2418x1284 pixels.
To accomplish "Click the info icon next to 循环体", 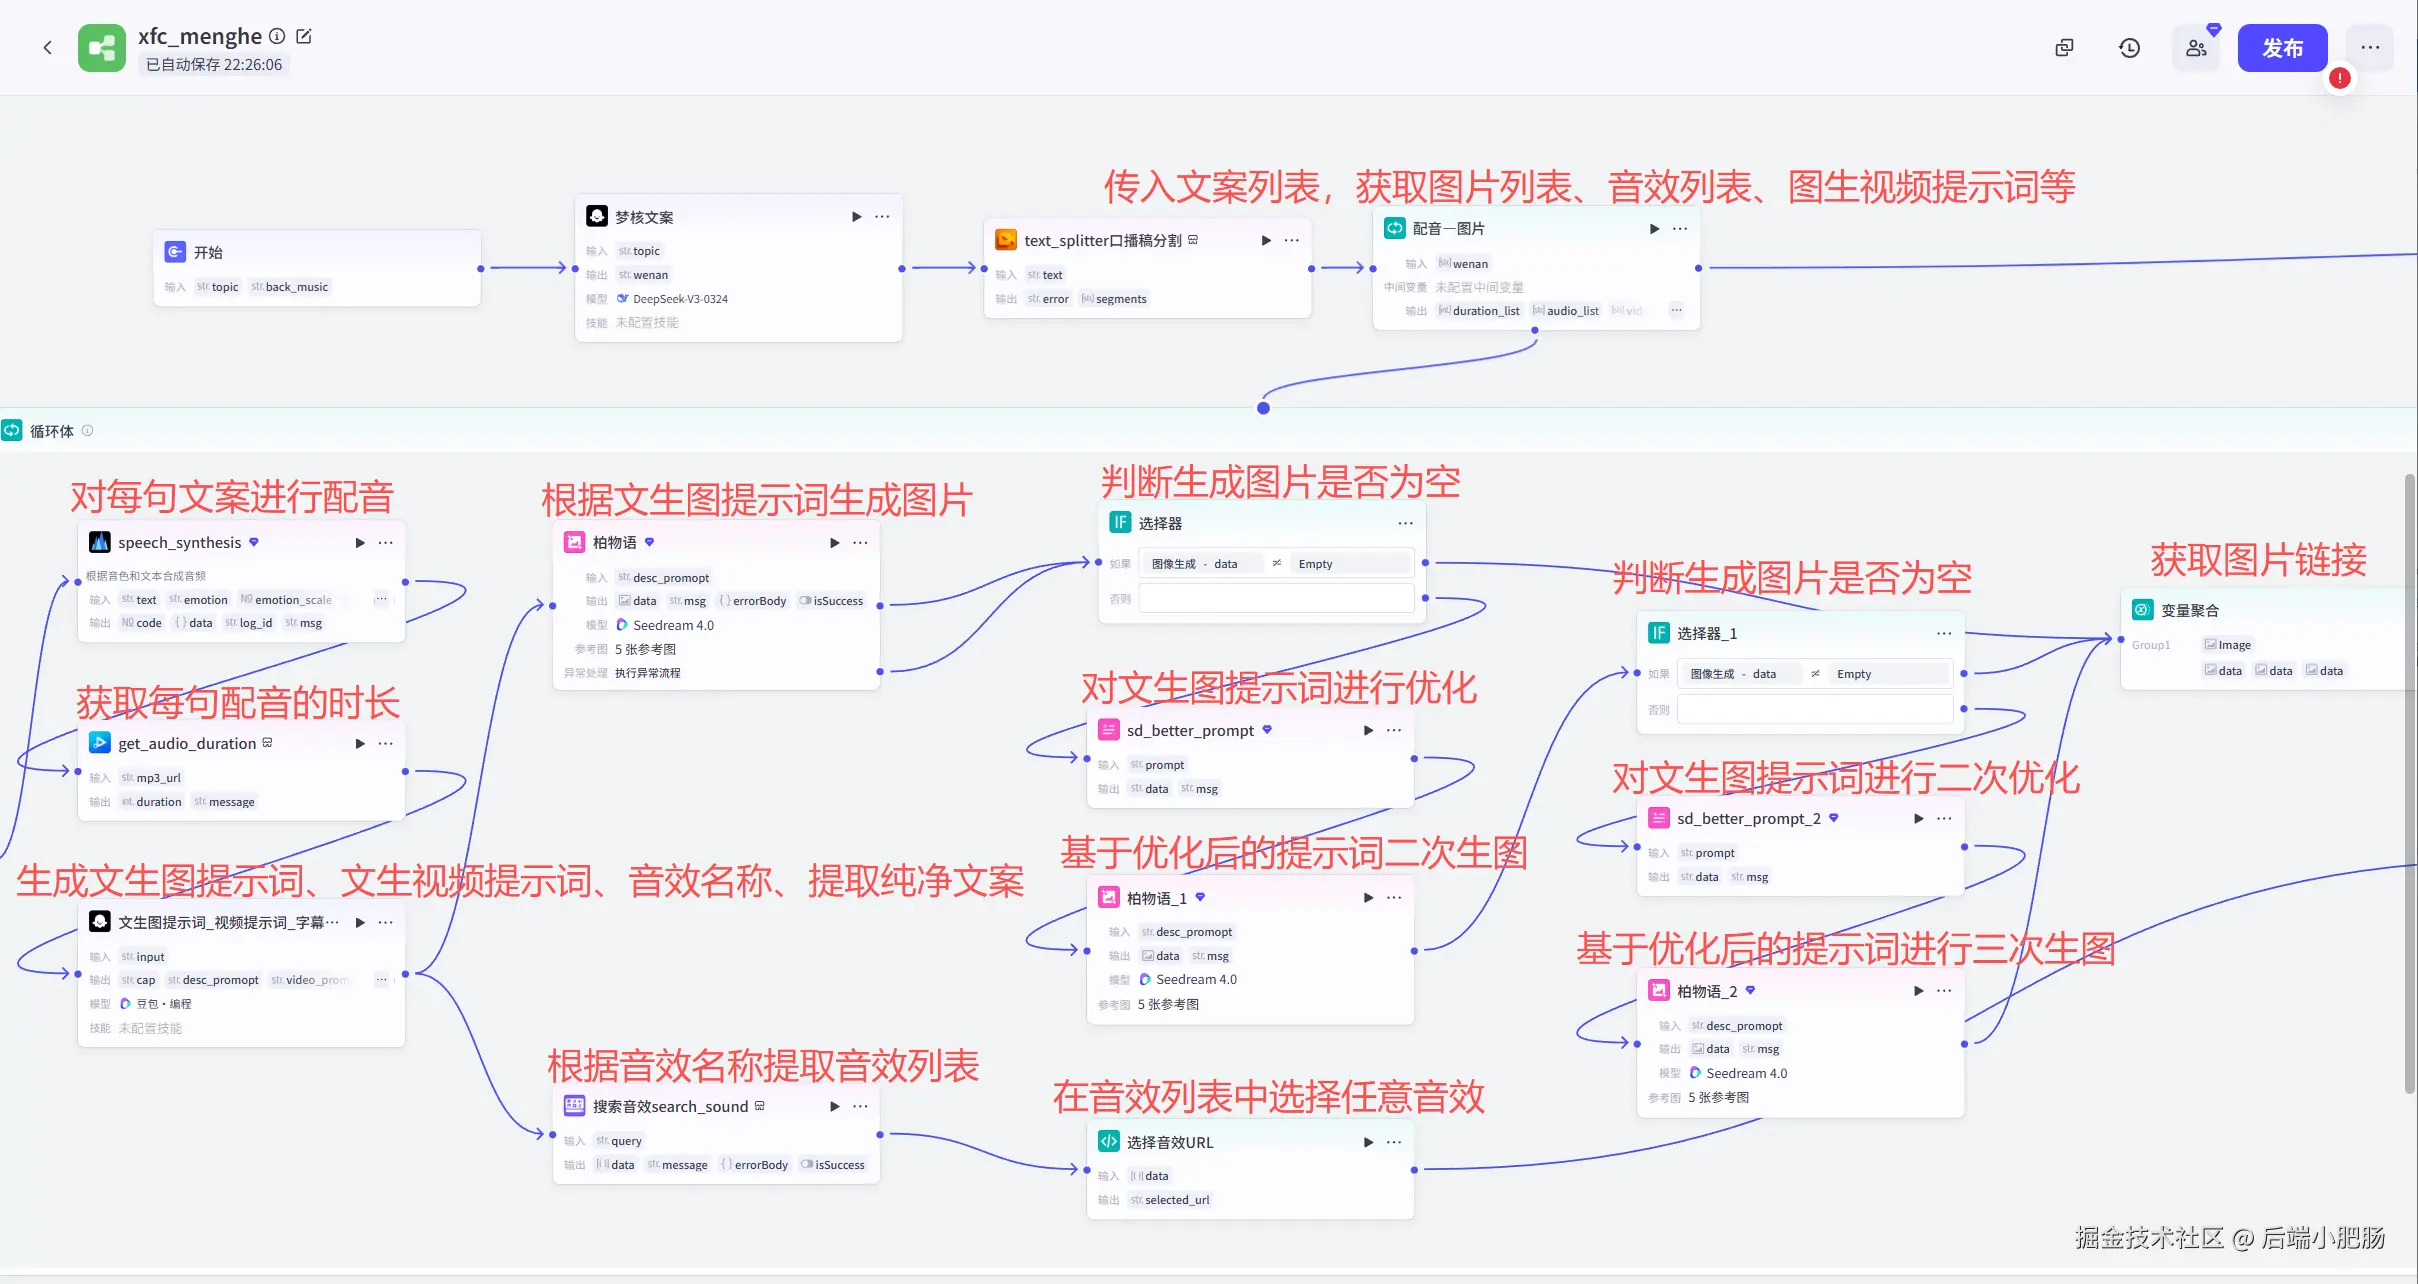I will tap(87, 431).
